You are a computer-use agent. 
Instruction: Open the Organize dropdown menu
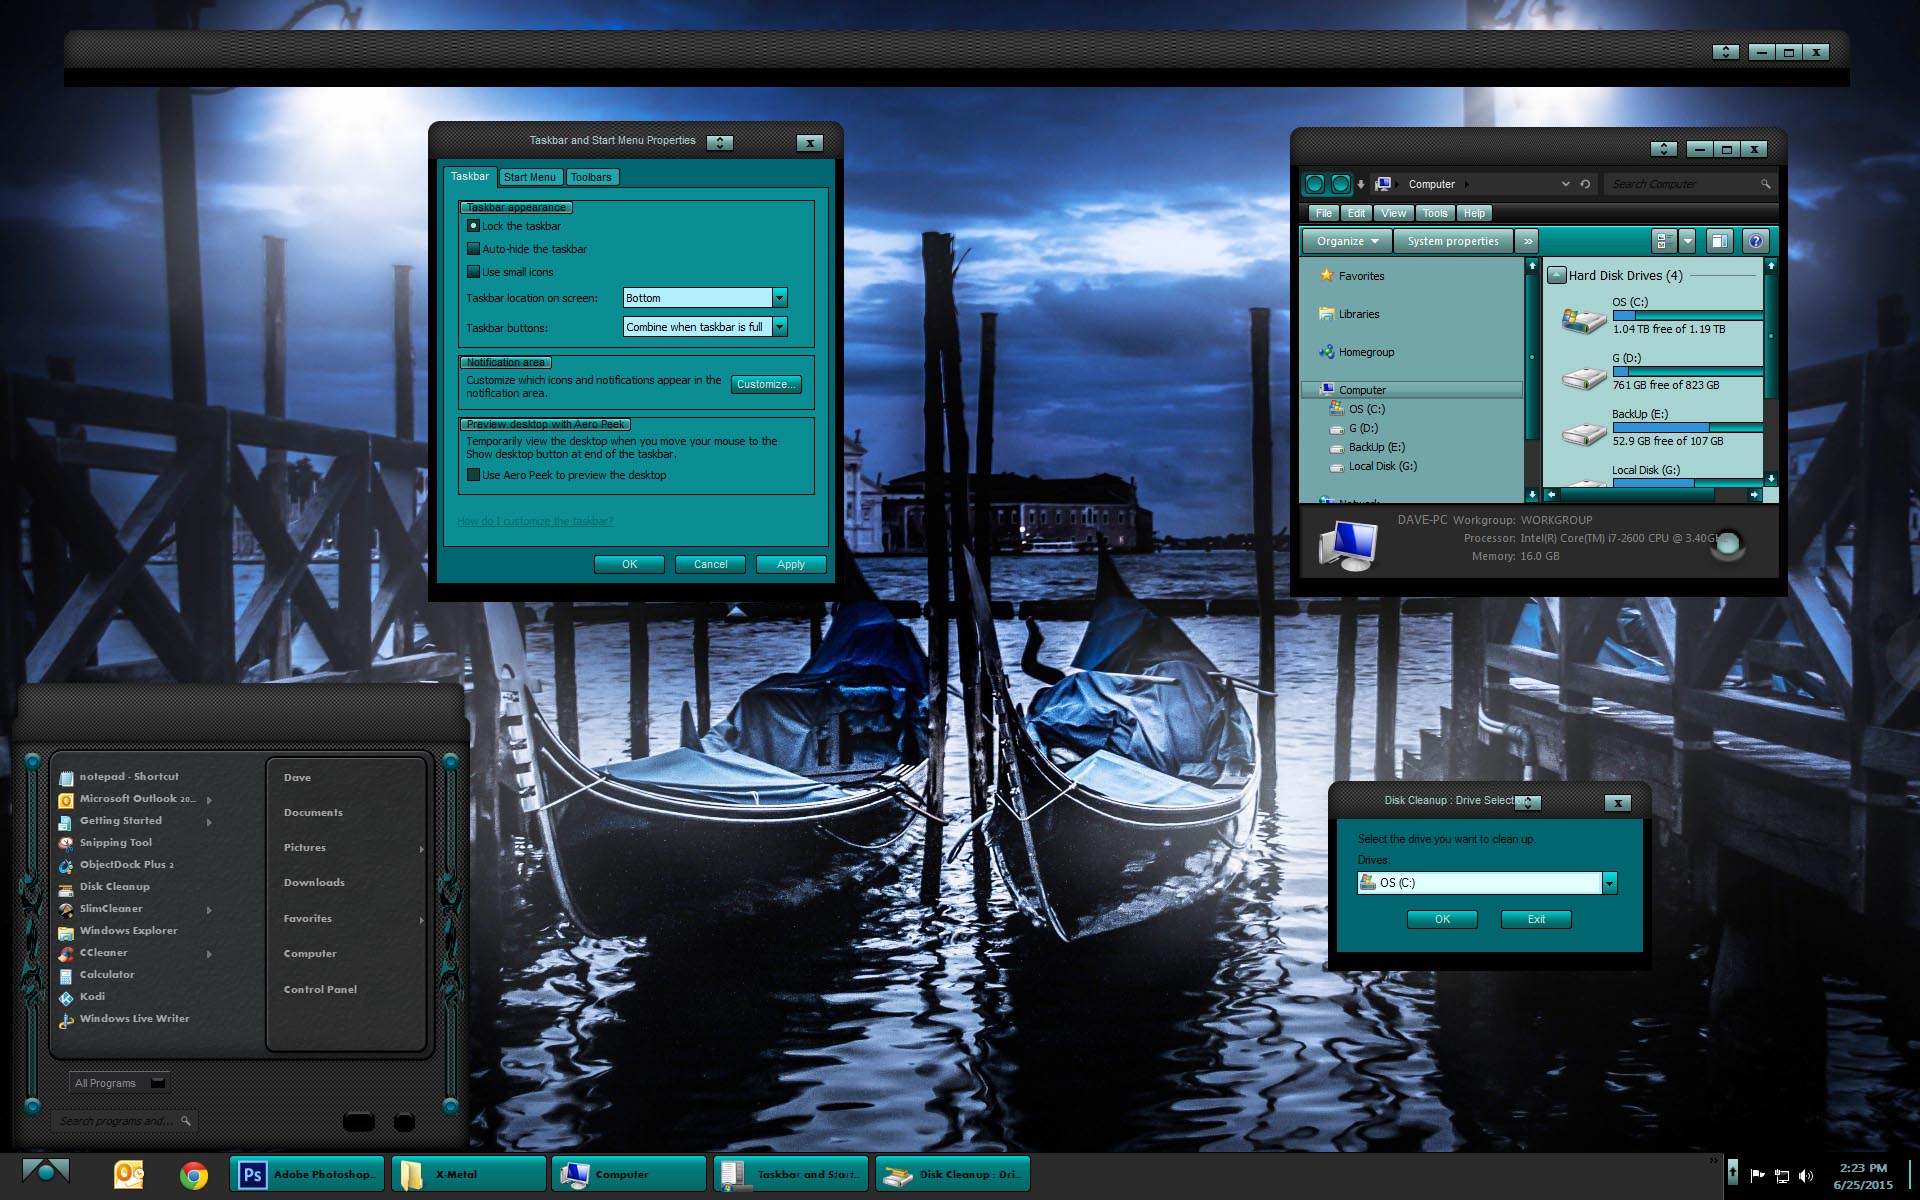1347,241
